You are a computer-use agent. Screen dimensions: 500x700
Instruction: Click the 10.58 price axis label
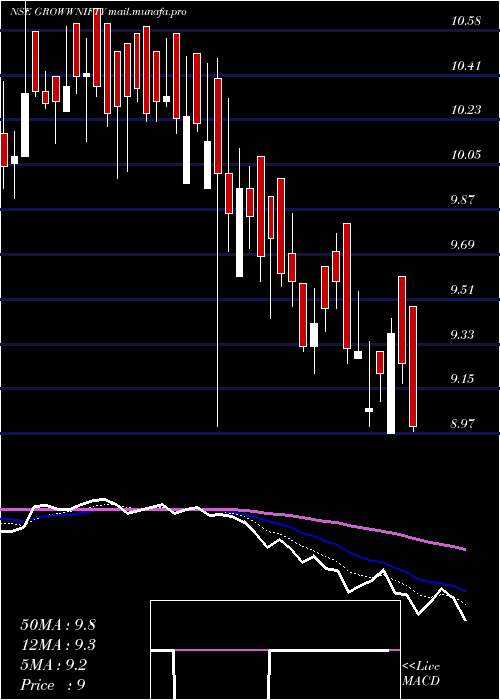click(466, 21)
